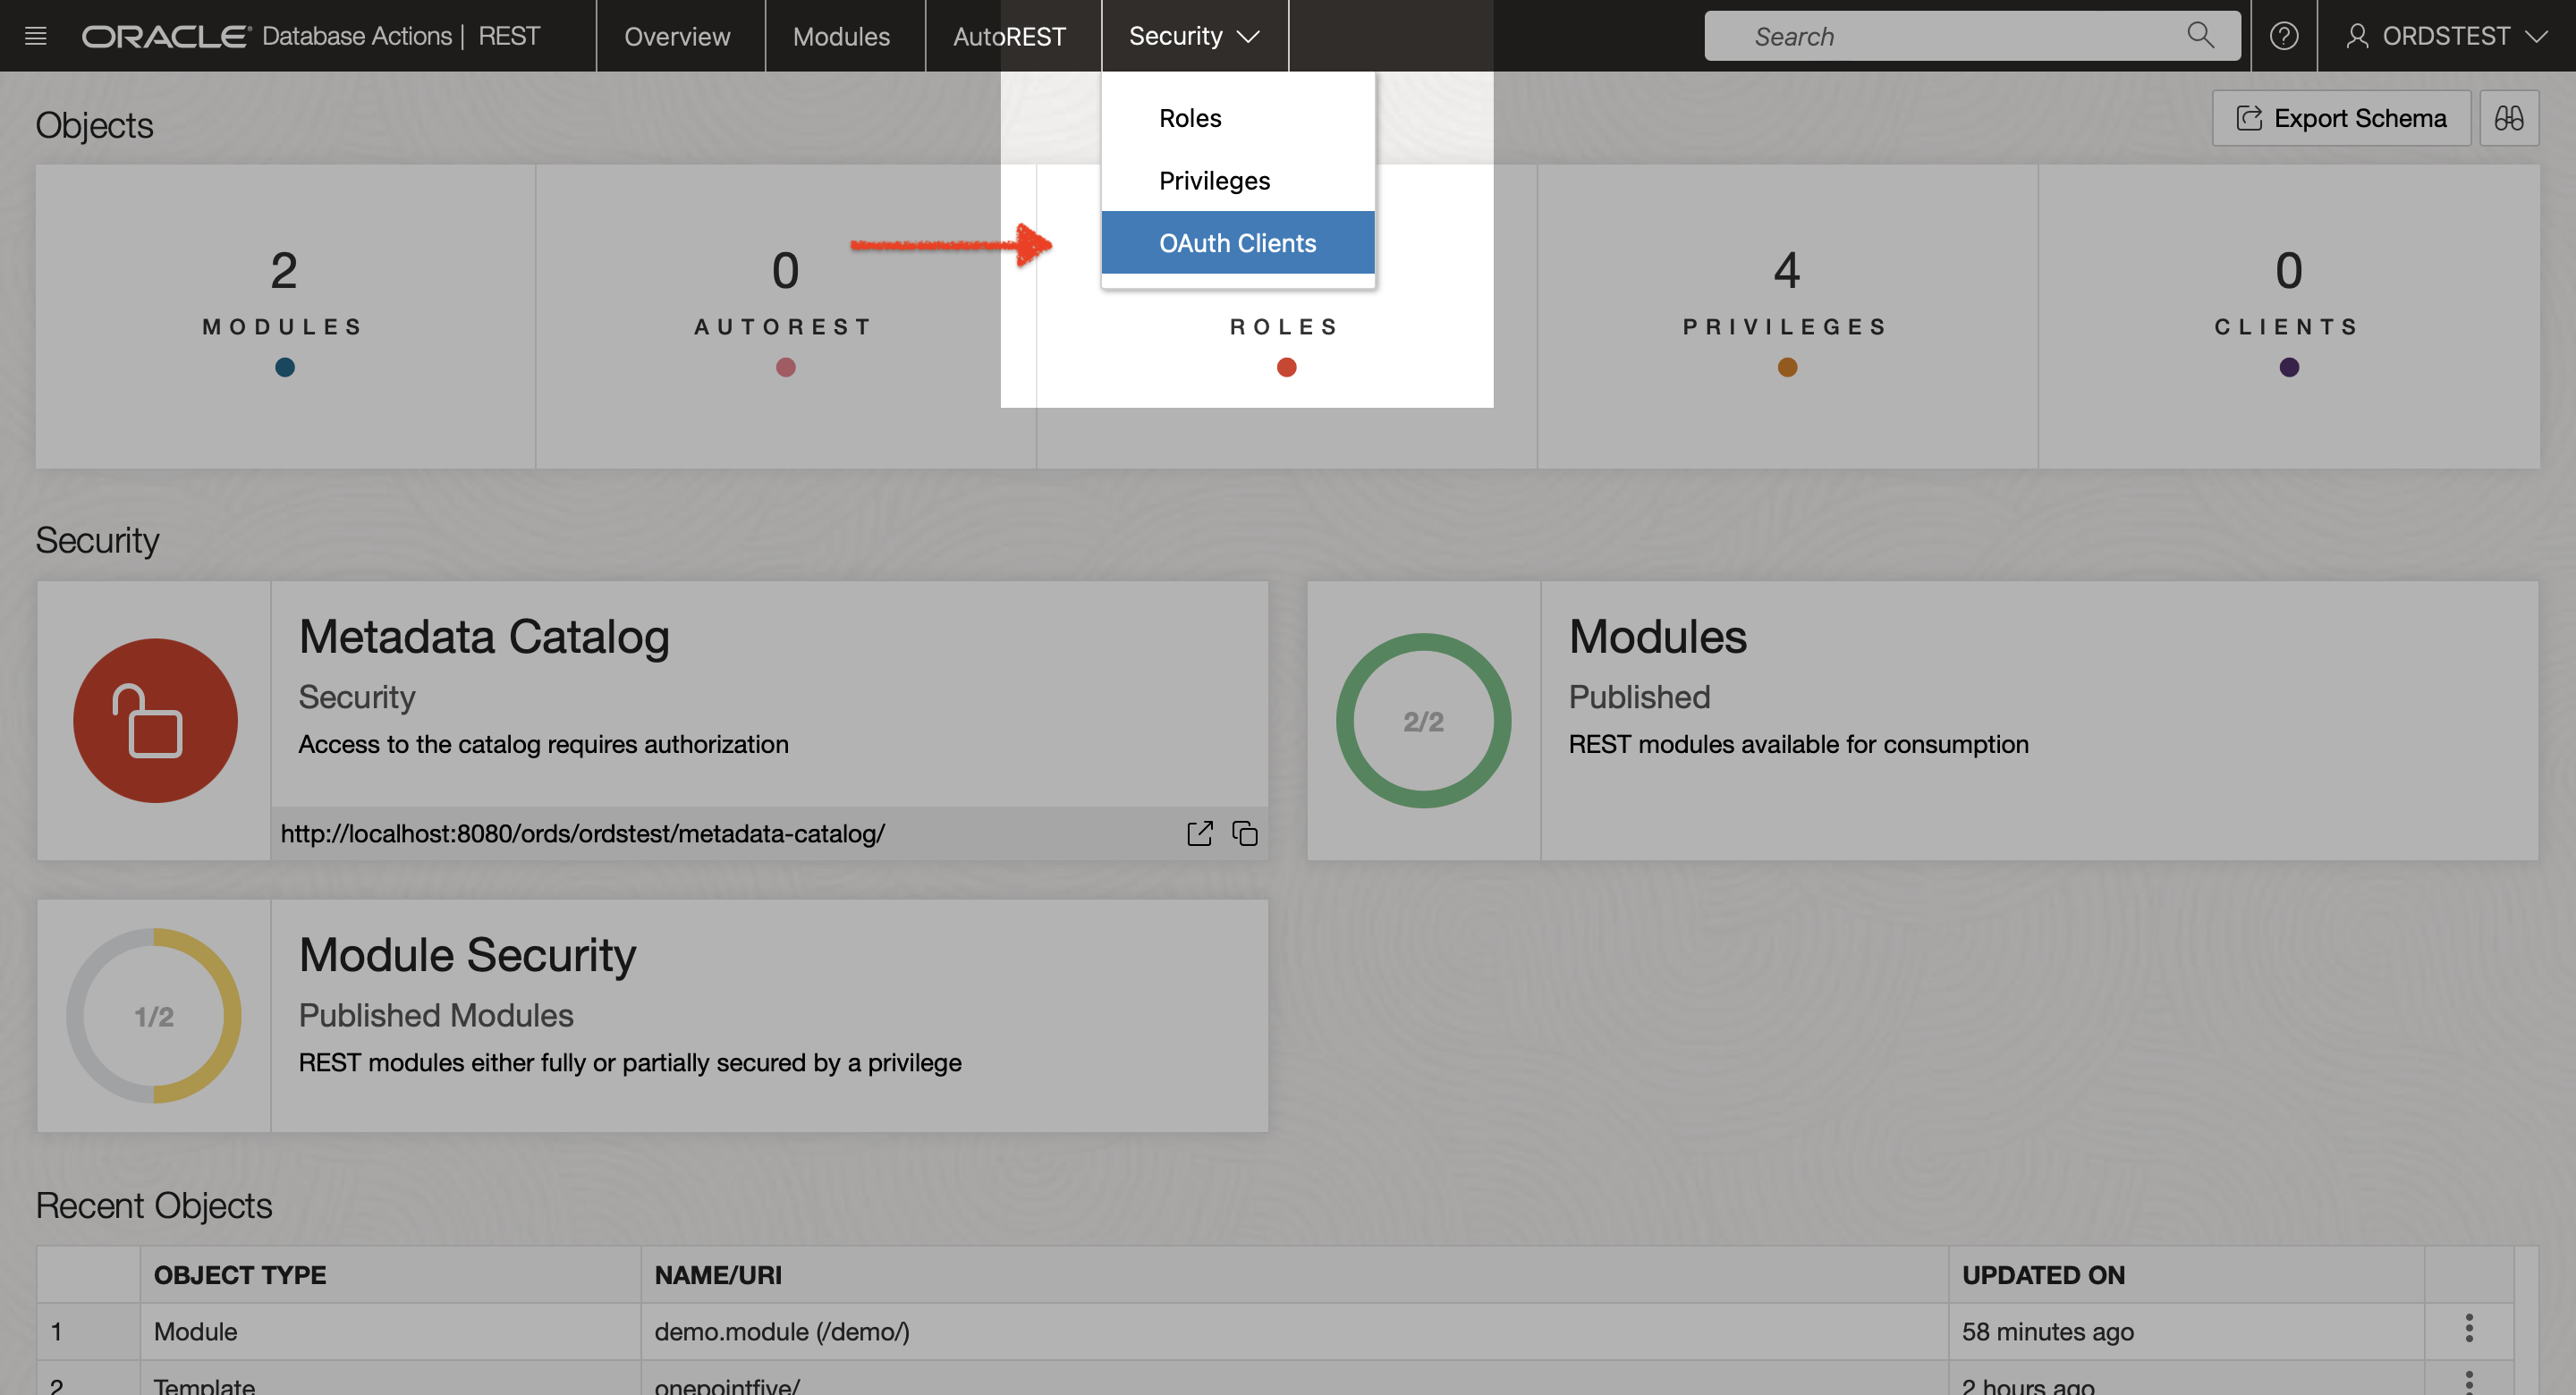Copy the metadata catalog URL

click(1244, 833)
